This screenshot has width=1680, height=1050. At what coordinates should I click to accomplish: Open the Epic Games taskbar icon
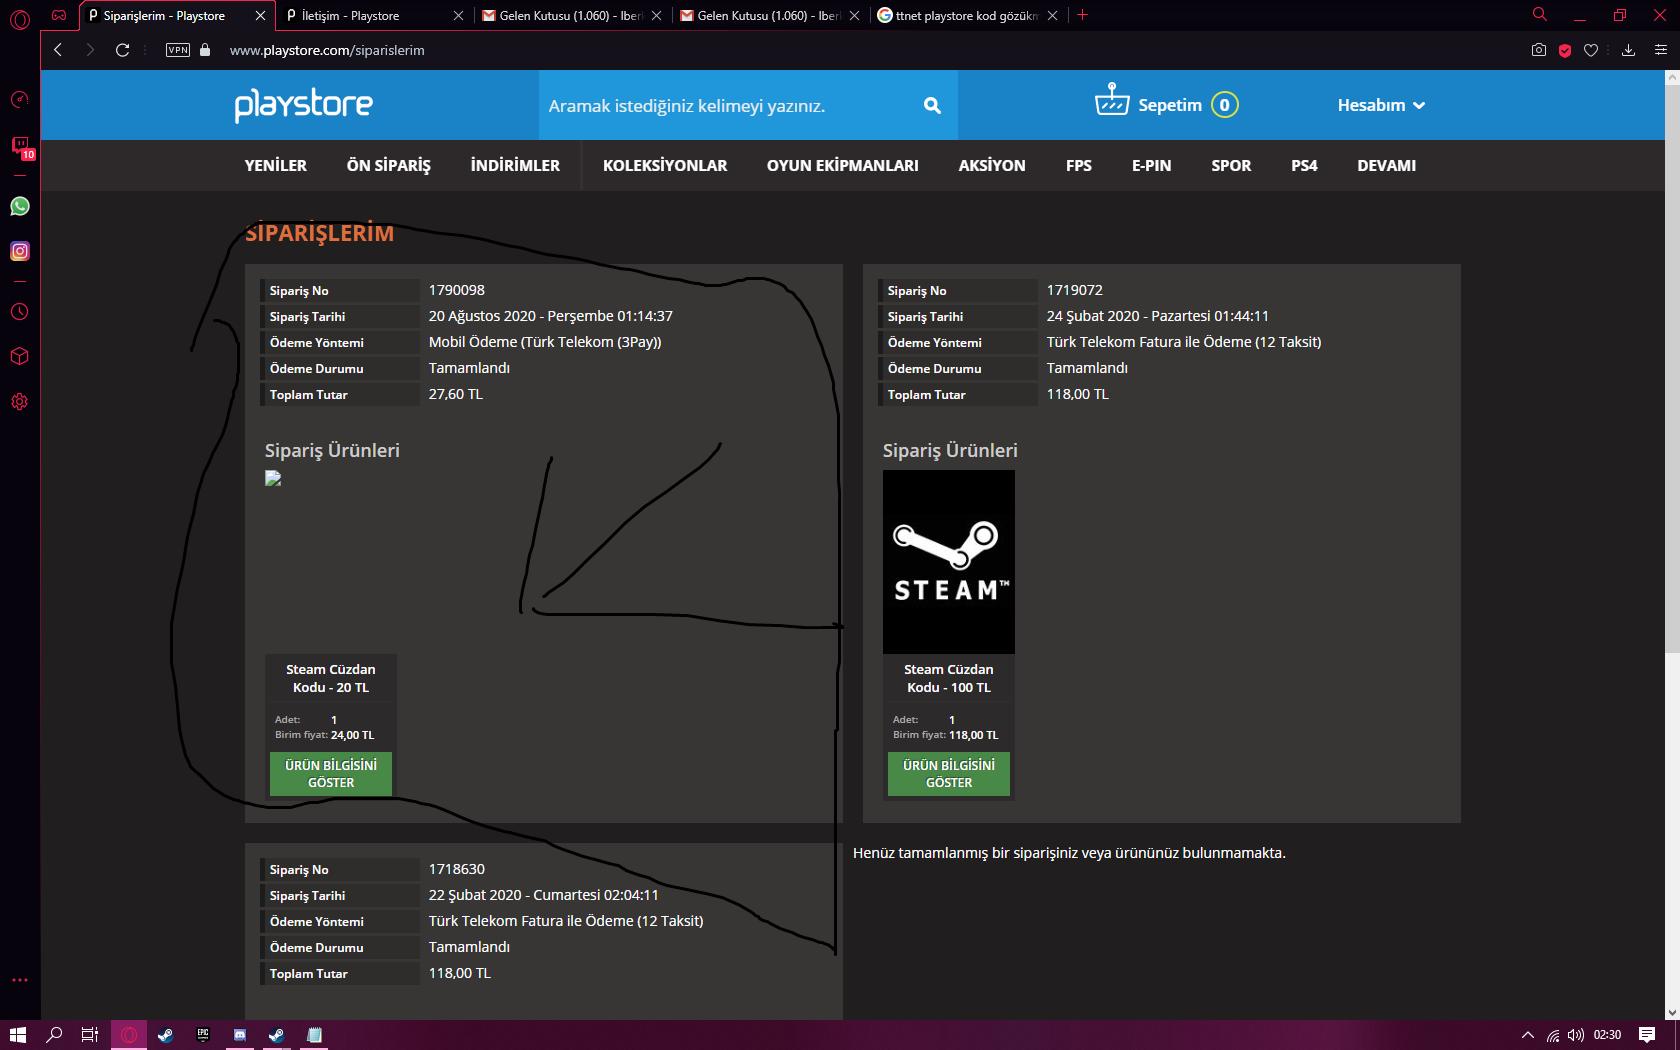(x=203, y=1035)
